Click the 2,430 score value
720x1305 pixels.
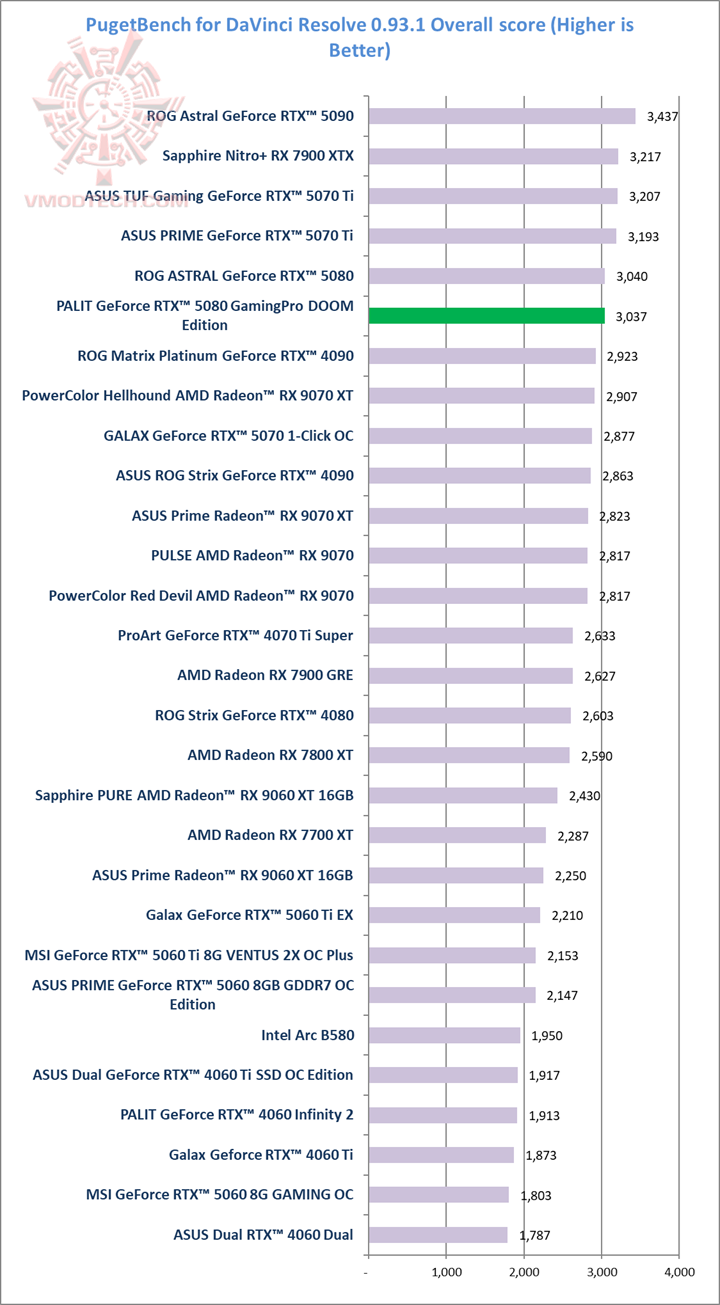(x=585, y=796)
